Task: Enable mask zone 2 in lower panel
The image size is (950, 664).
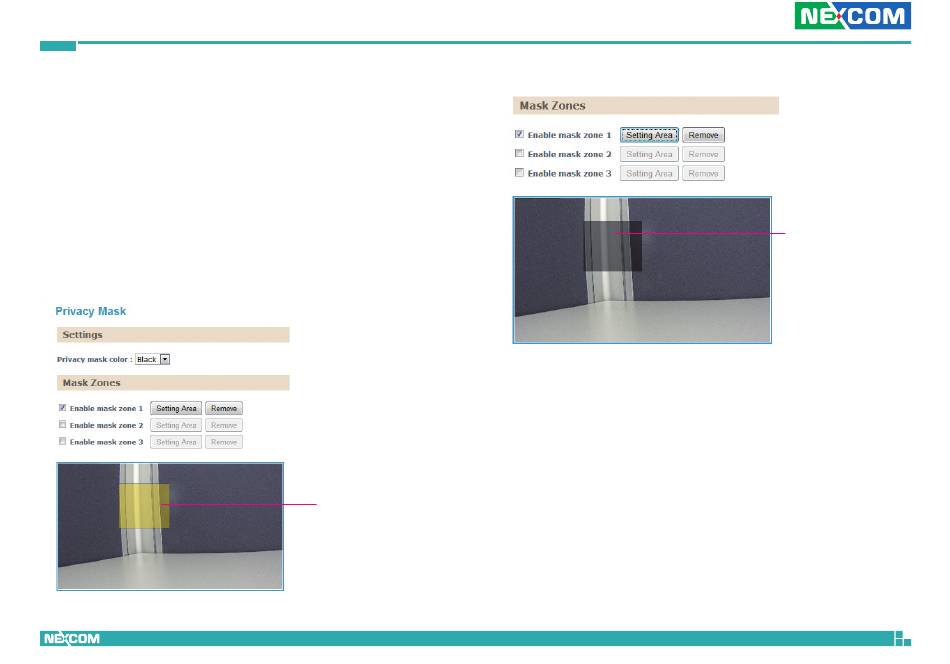Action: tap(62, 425)
